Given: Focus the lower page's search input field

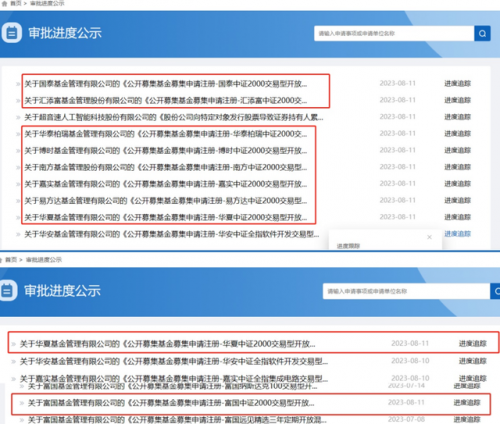Looking at the screenshot, I should pos(406,291).
